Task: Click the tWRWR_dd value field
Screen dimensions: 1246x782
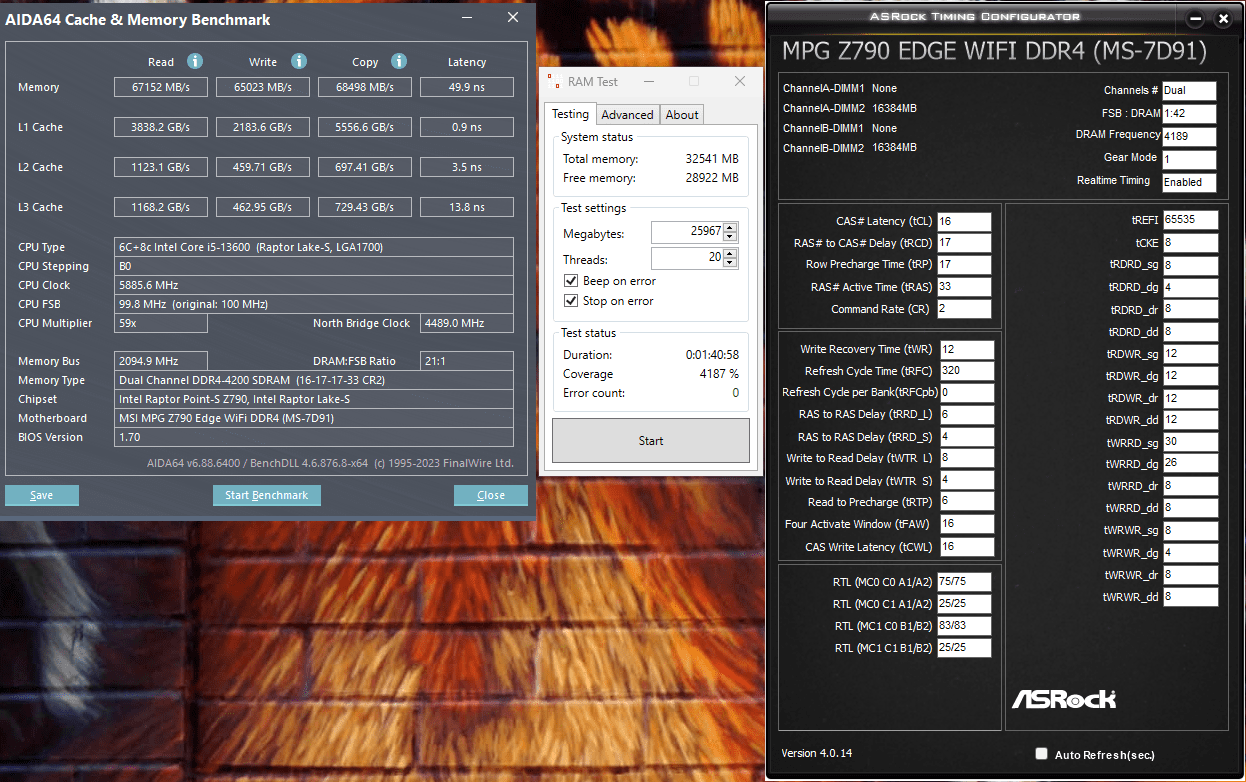Action: click(1190, 597)
